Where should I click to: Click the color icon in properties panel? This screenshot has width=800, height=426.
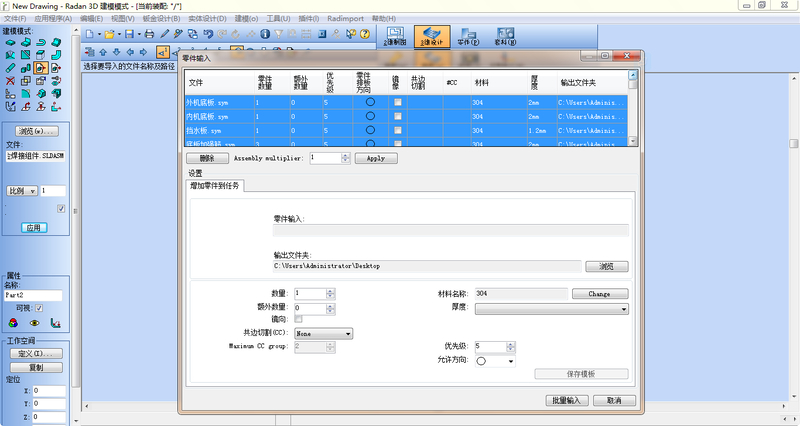(x=13, y=323)
